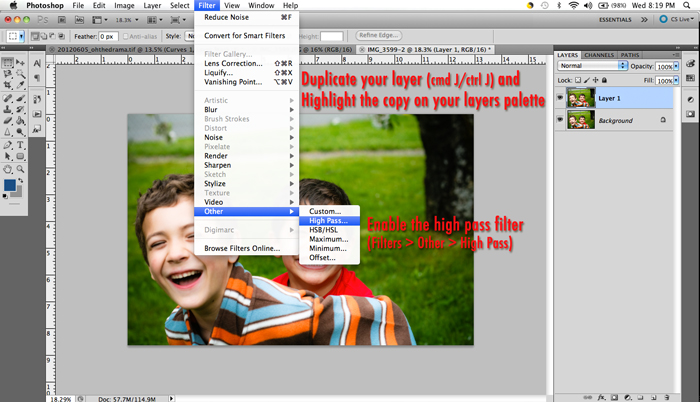The image size is (700, 402).
Task: Toggle lock transparent pixels
Action: 578,80
